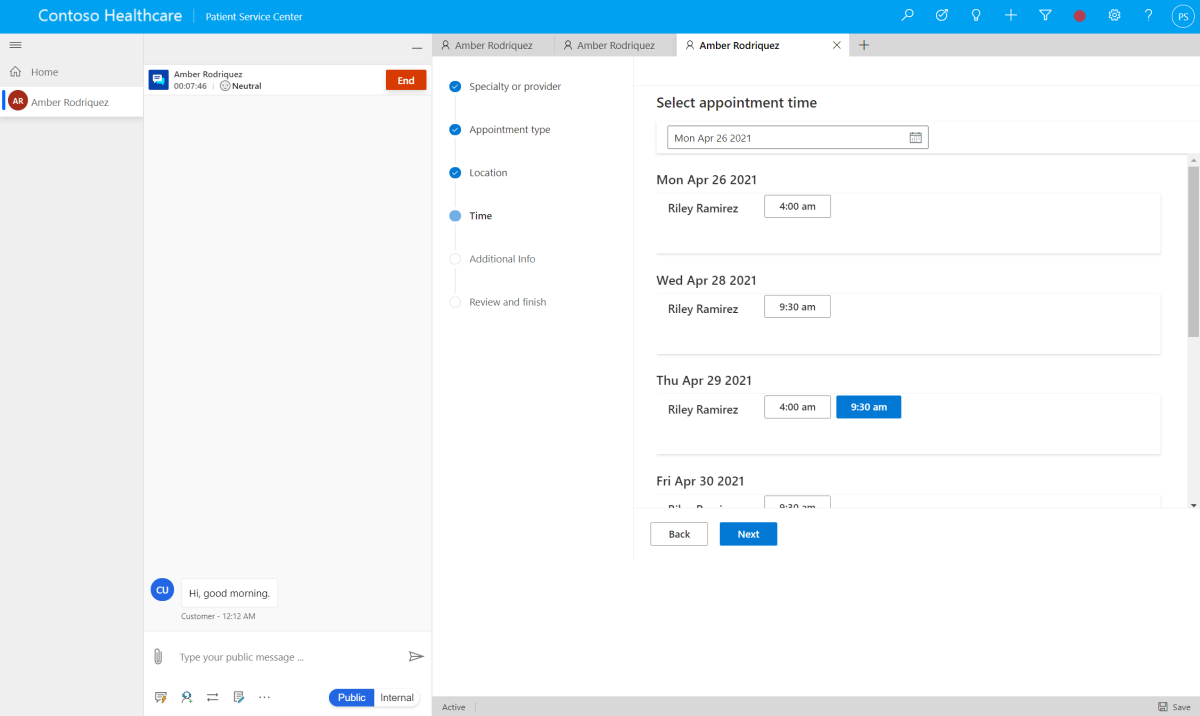Open the settings gear
This screenshot has height=716, width=1200.
[1114, 16]
